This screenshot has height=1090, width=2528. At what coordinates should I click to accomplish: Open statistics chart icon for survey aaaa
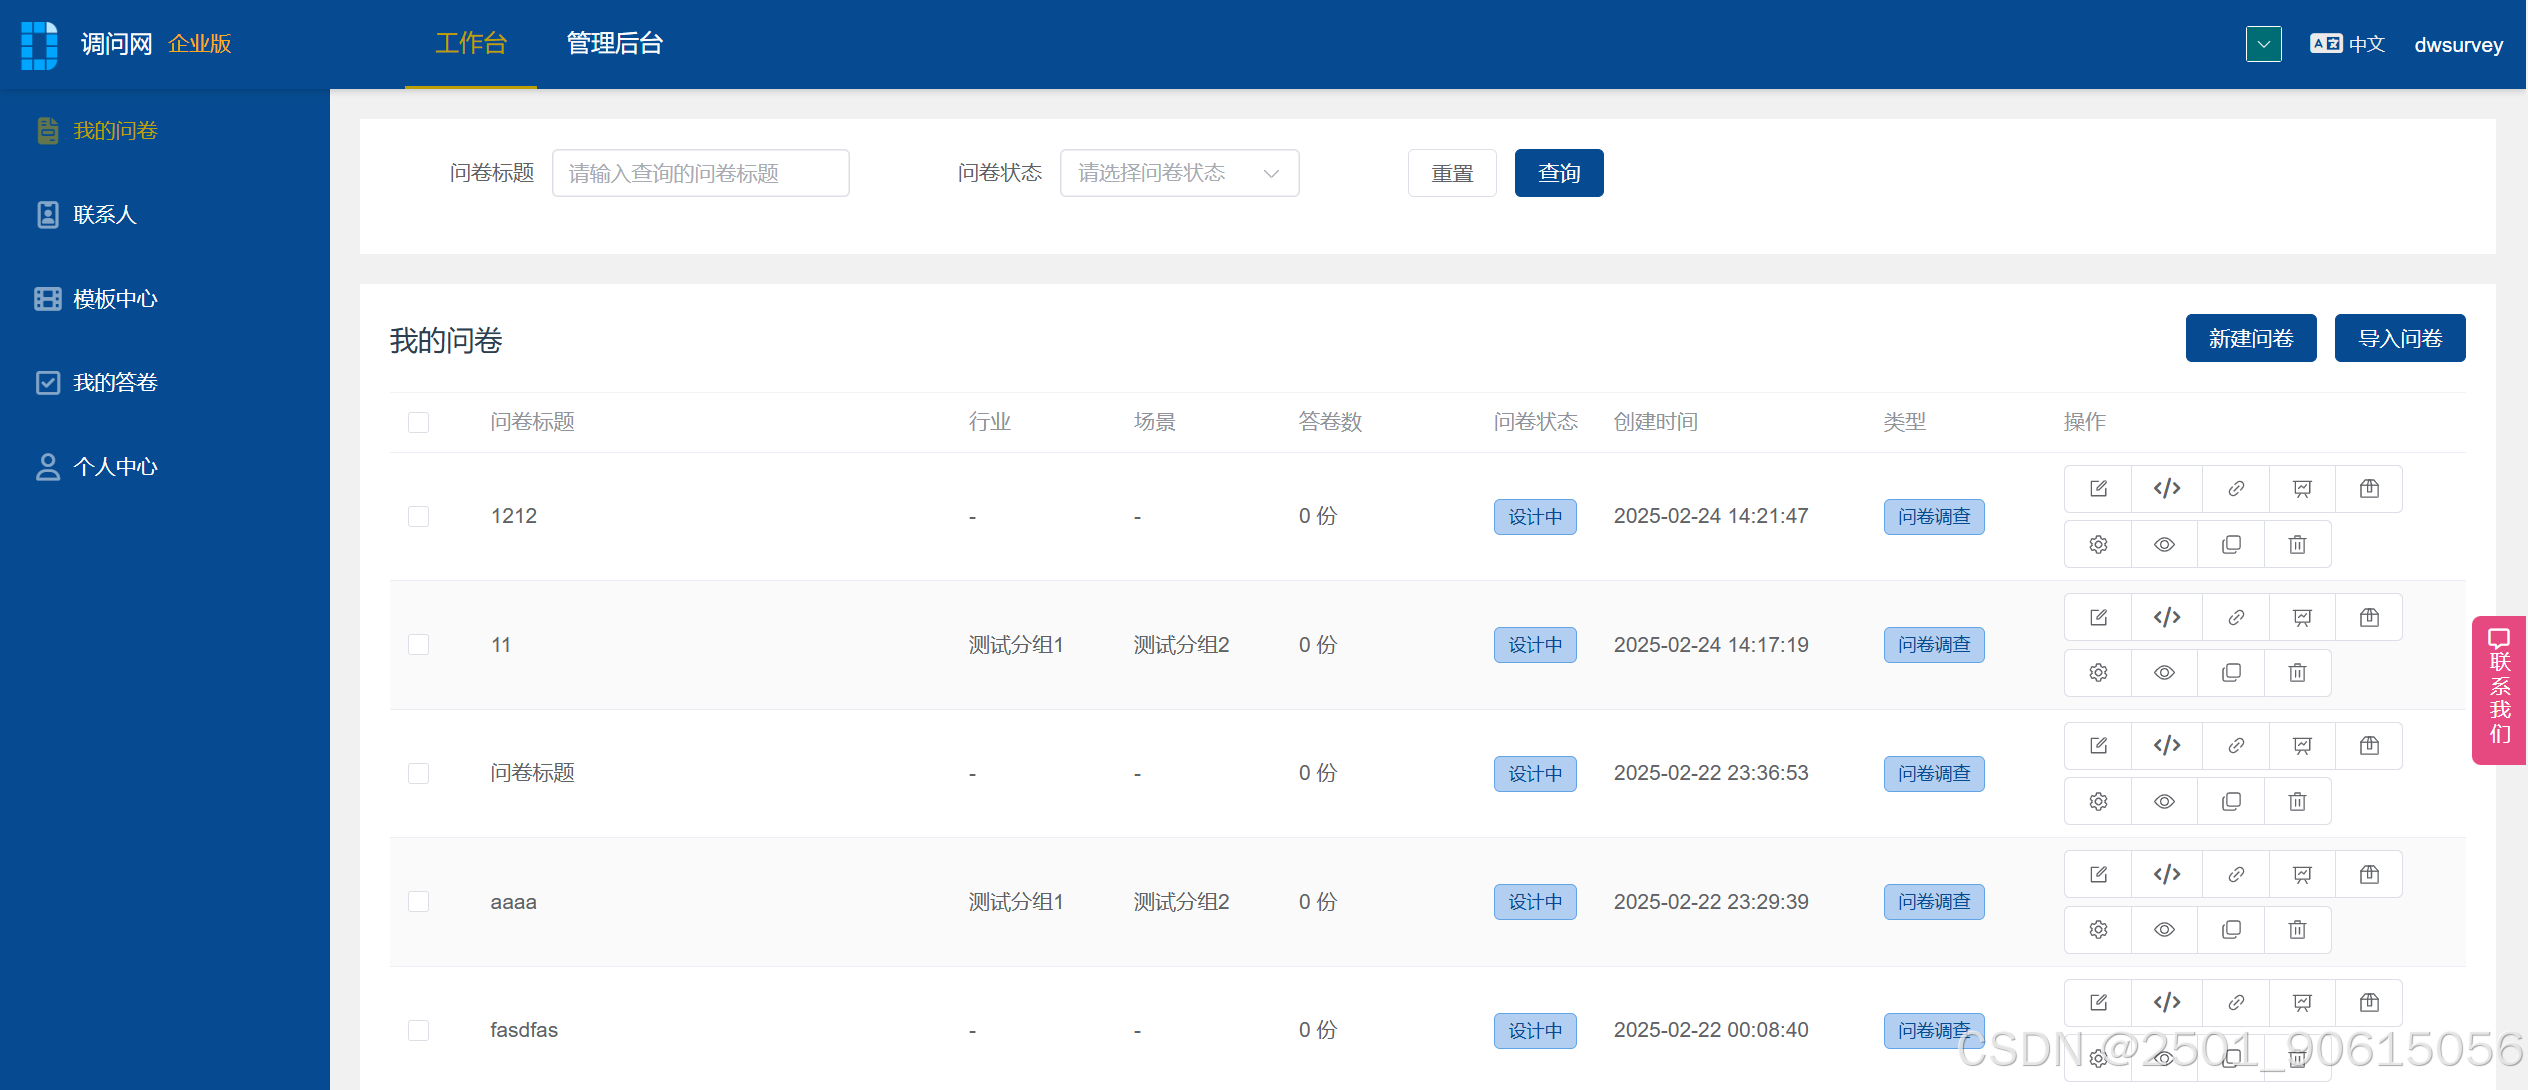click(2302, 875)
